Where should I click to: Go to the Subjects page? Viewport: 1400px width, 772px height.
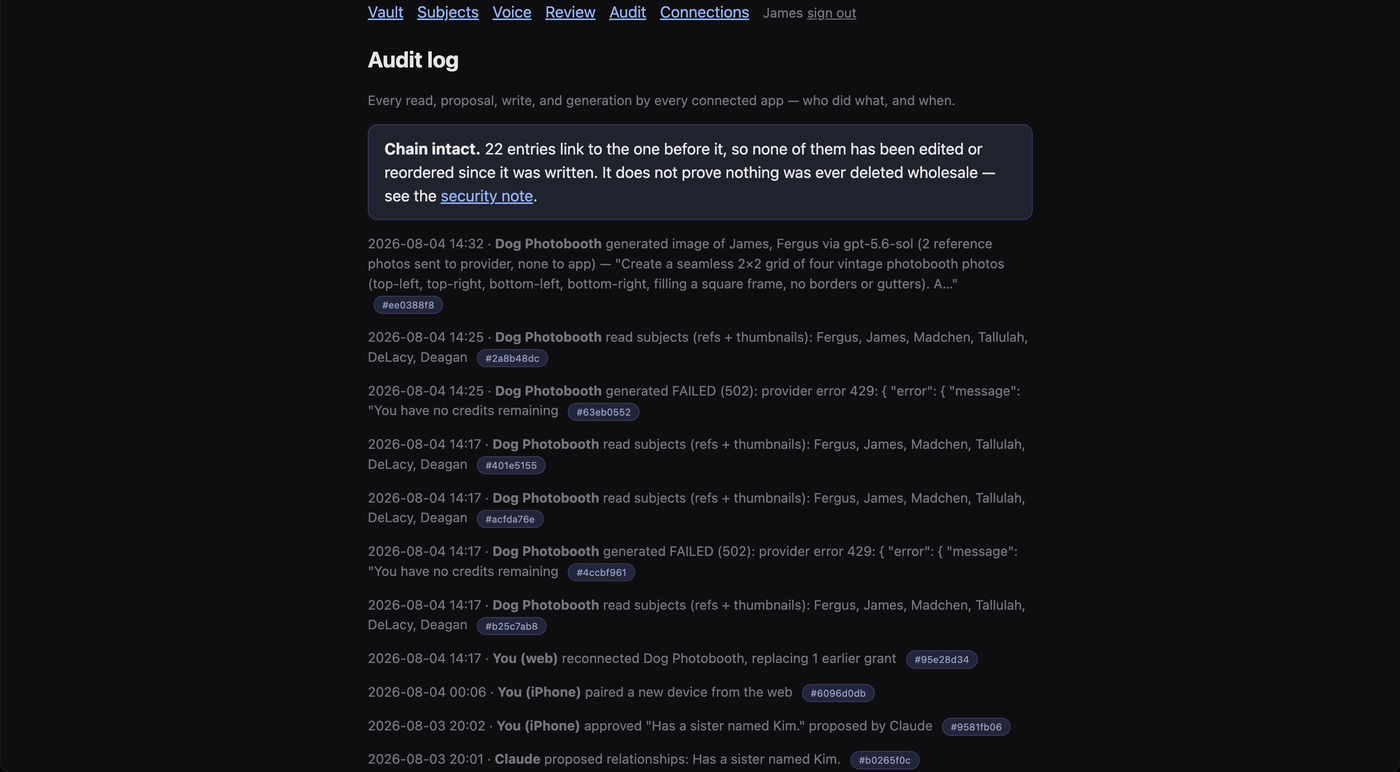click(448, 12)
